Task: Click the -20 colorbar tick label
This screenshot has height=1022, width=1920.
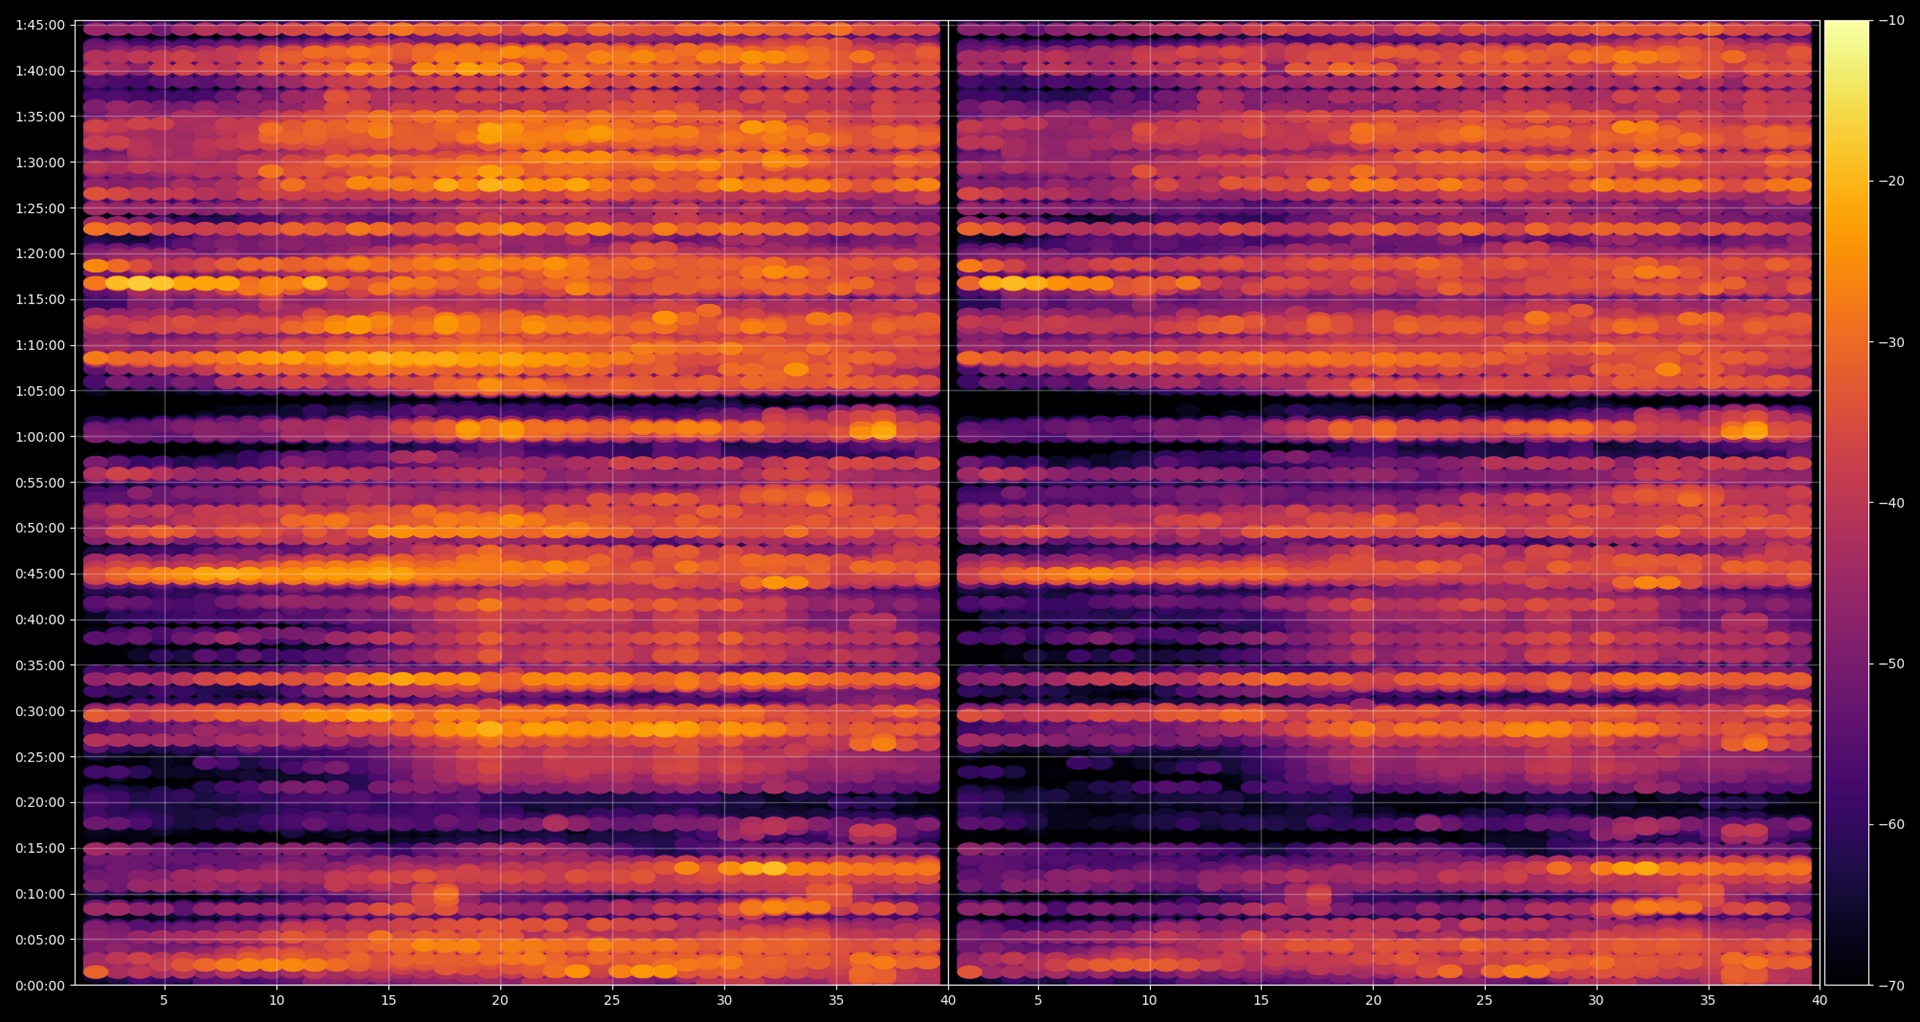Action: [1892, 181]
